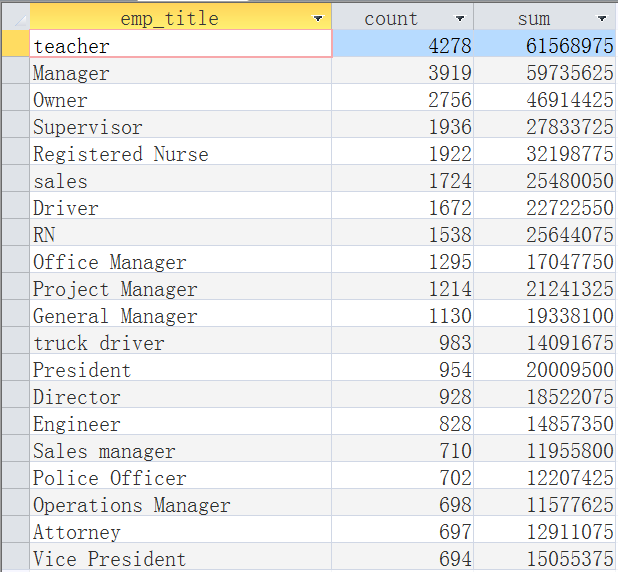This screenshot has height=572, width=618.
Task: Click the sum value 25644075
Action: click(x=570, y=235)
